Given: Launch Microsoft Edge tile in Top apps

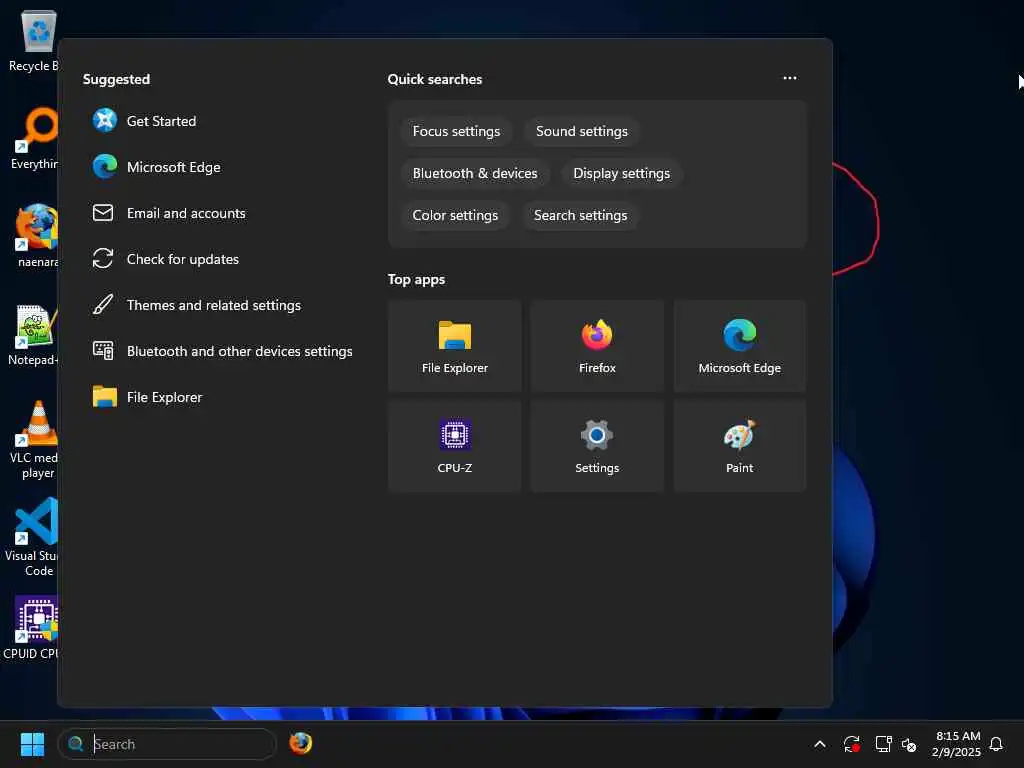Looking at the screenshot, I should tap(739, 346).
